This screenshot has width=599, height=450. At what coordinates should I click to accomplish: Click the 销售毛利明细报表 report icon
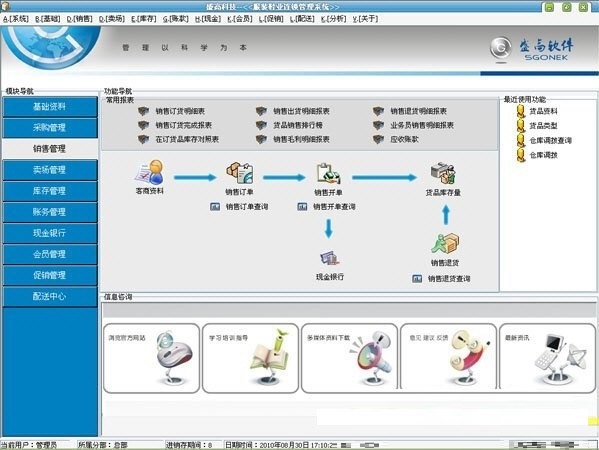[x=261, y=139]
